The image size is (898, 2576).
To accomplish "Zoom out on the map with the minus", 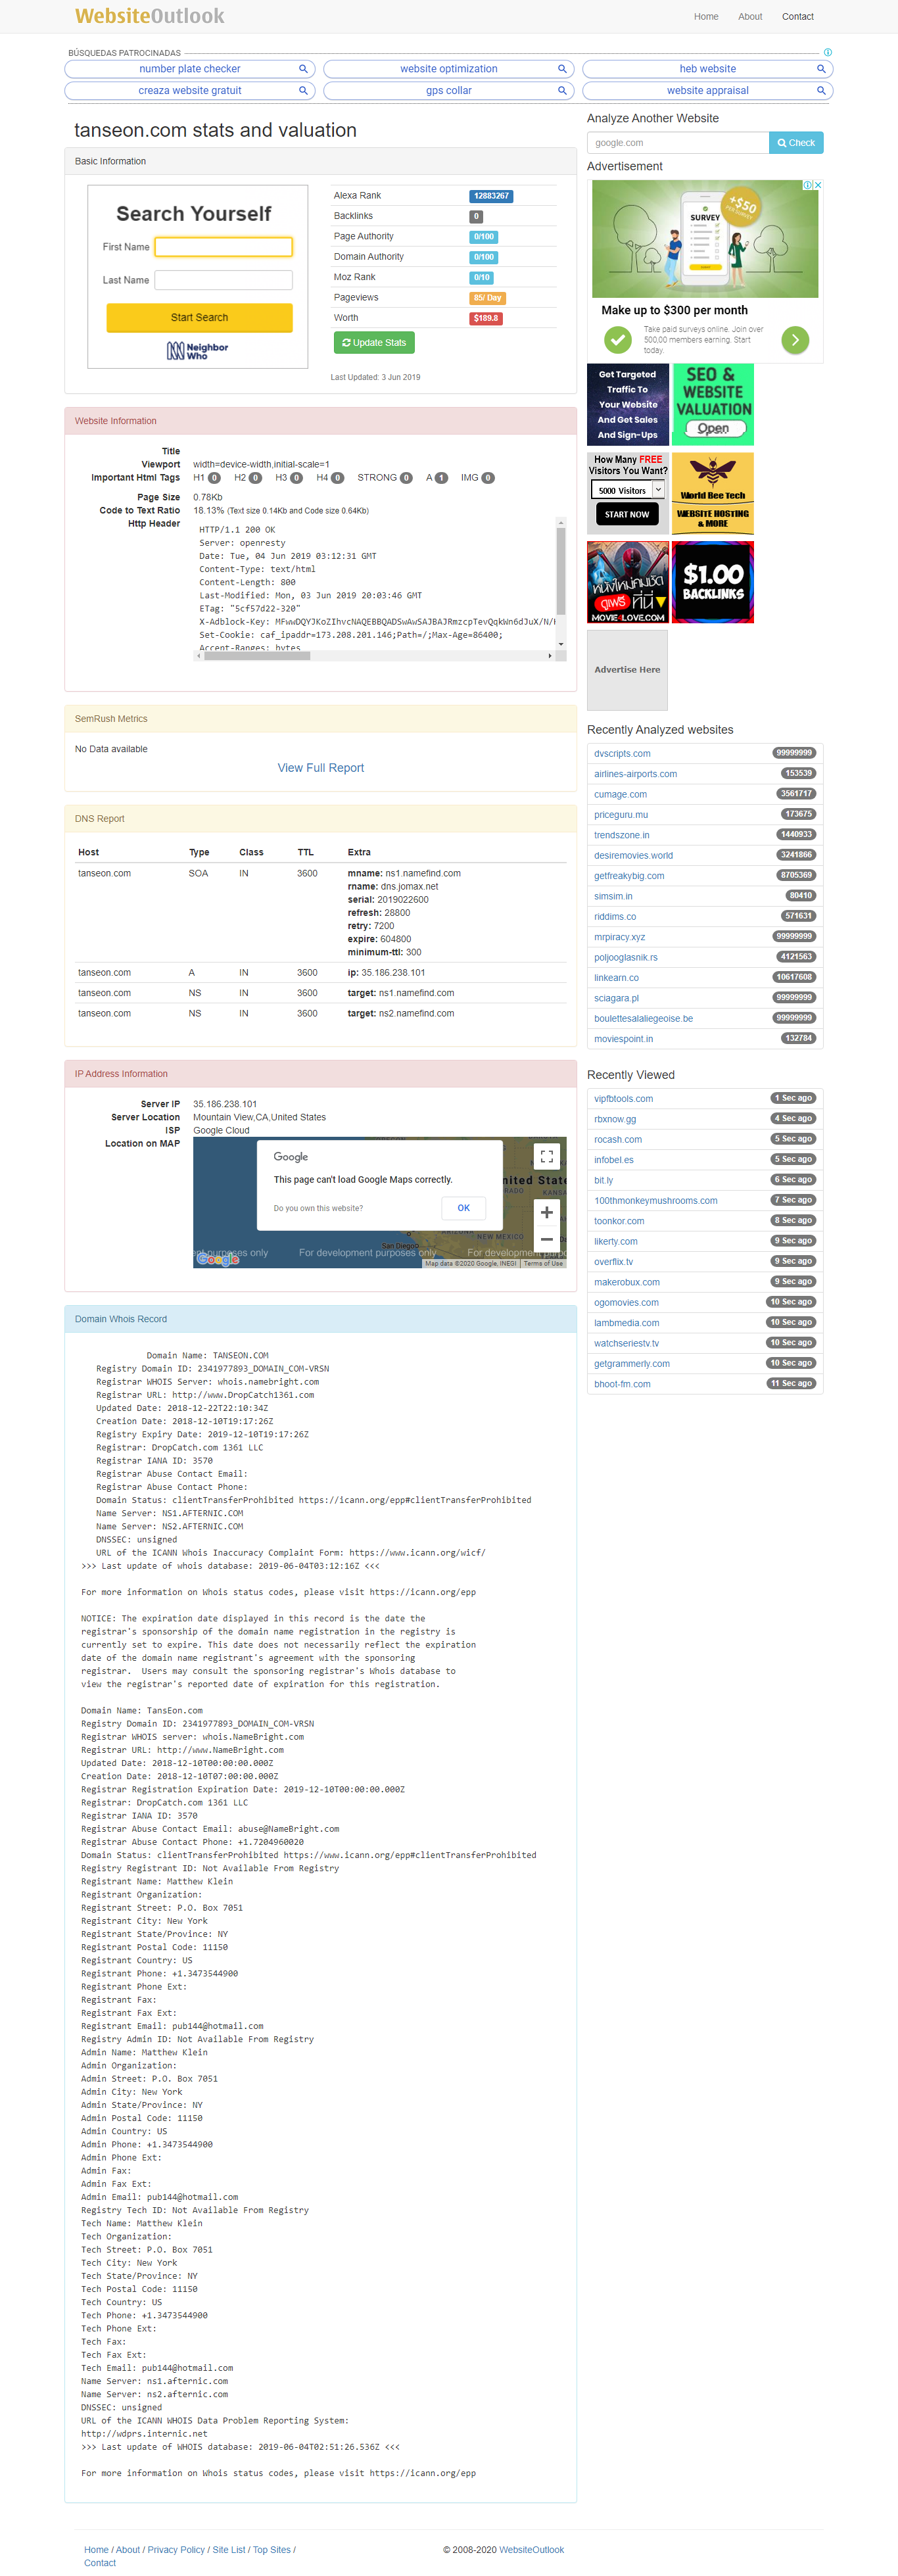I will 546,1239.
